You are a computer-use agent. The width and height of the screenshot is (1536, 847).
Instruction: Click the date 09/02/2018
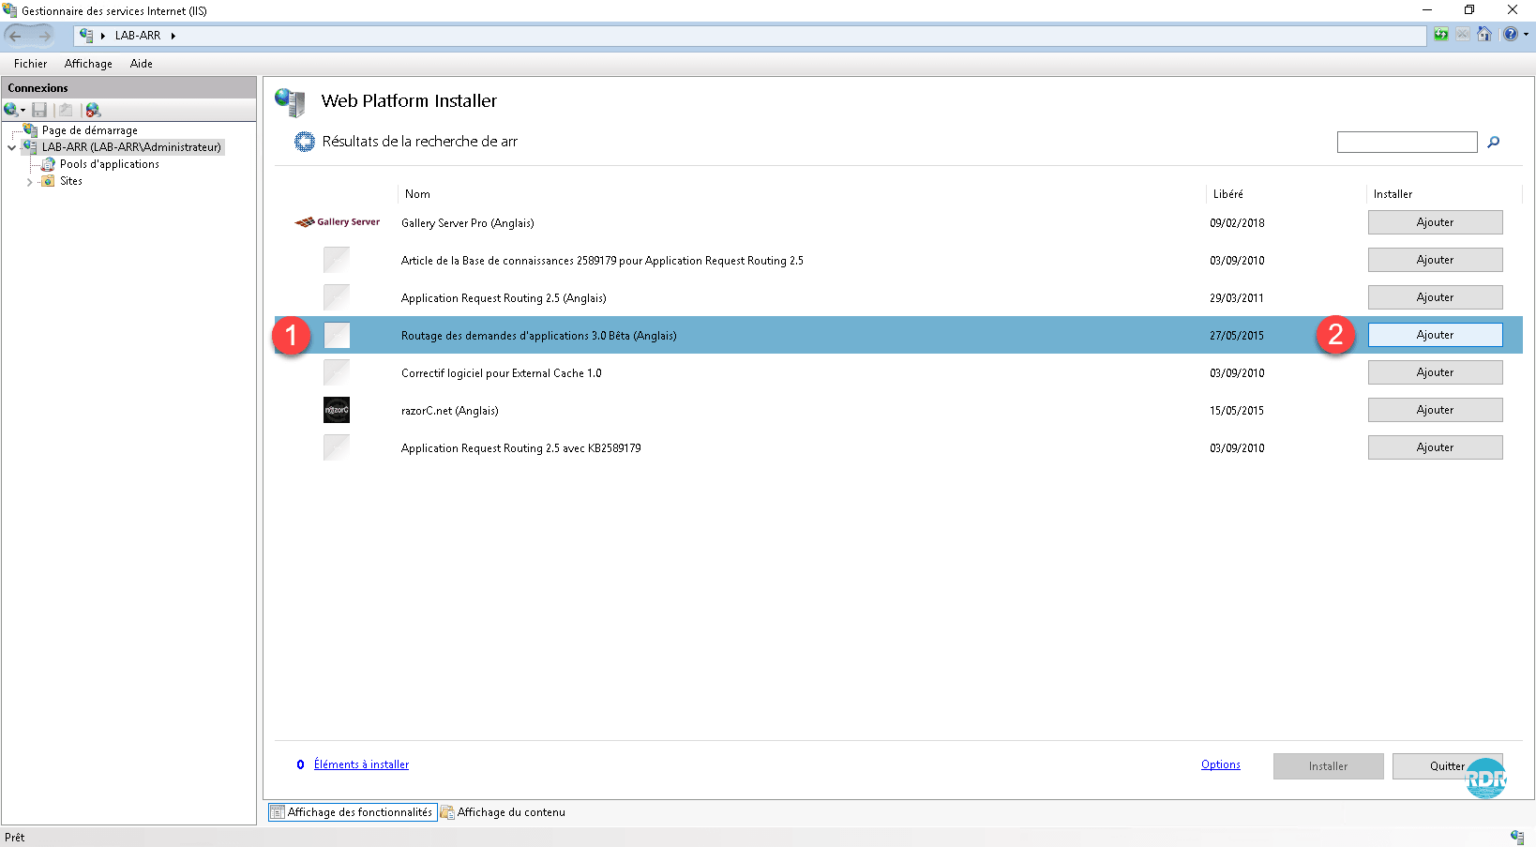coord(1237,223)
